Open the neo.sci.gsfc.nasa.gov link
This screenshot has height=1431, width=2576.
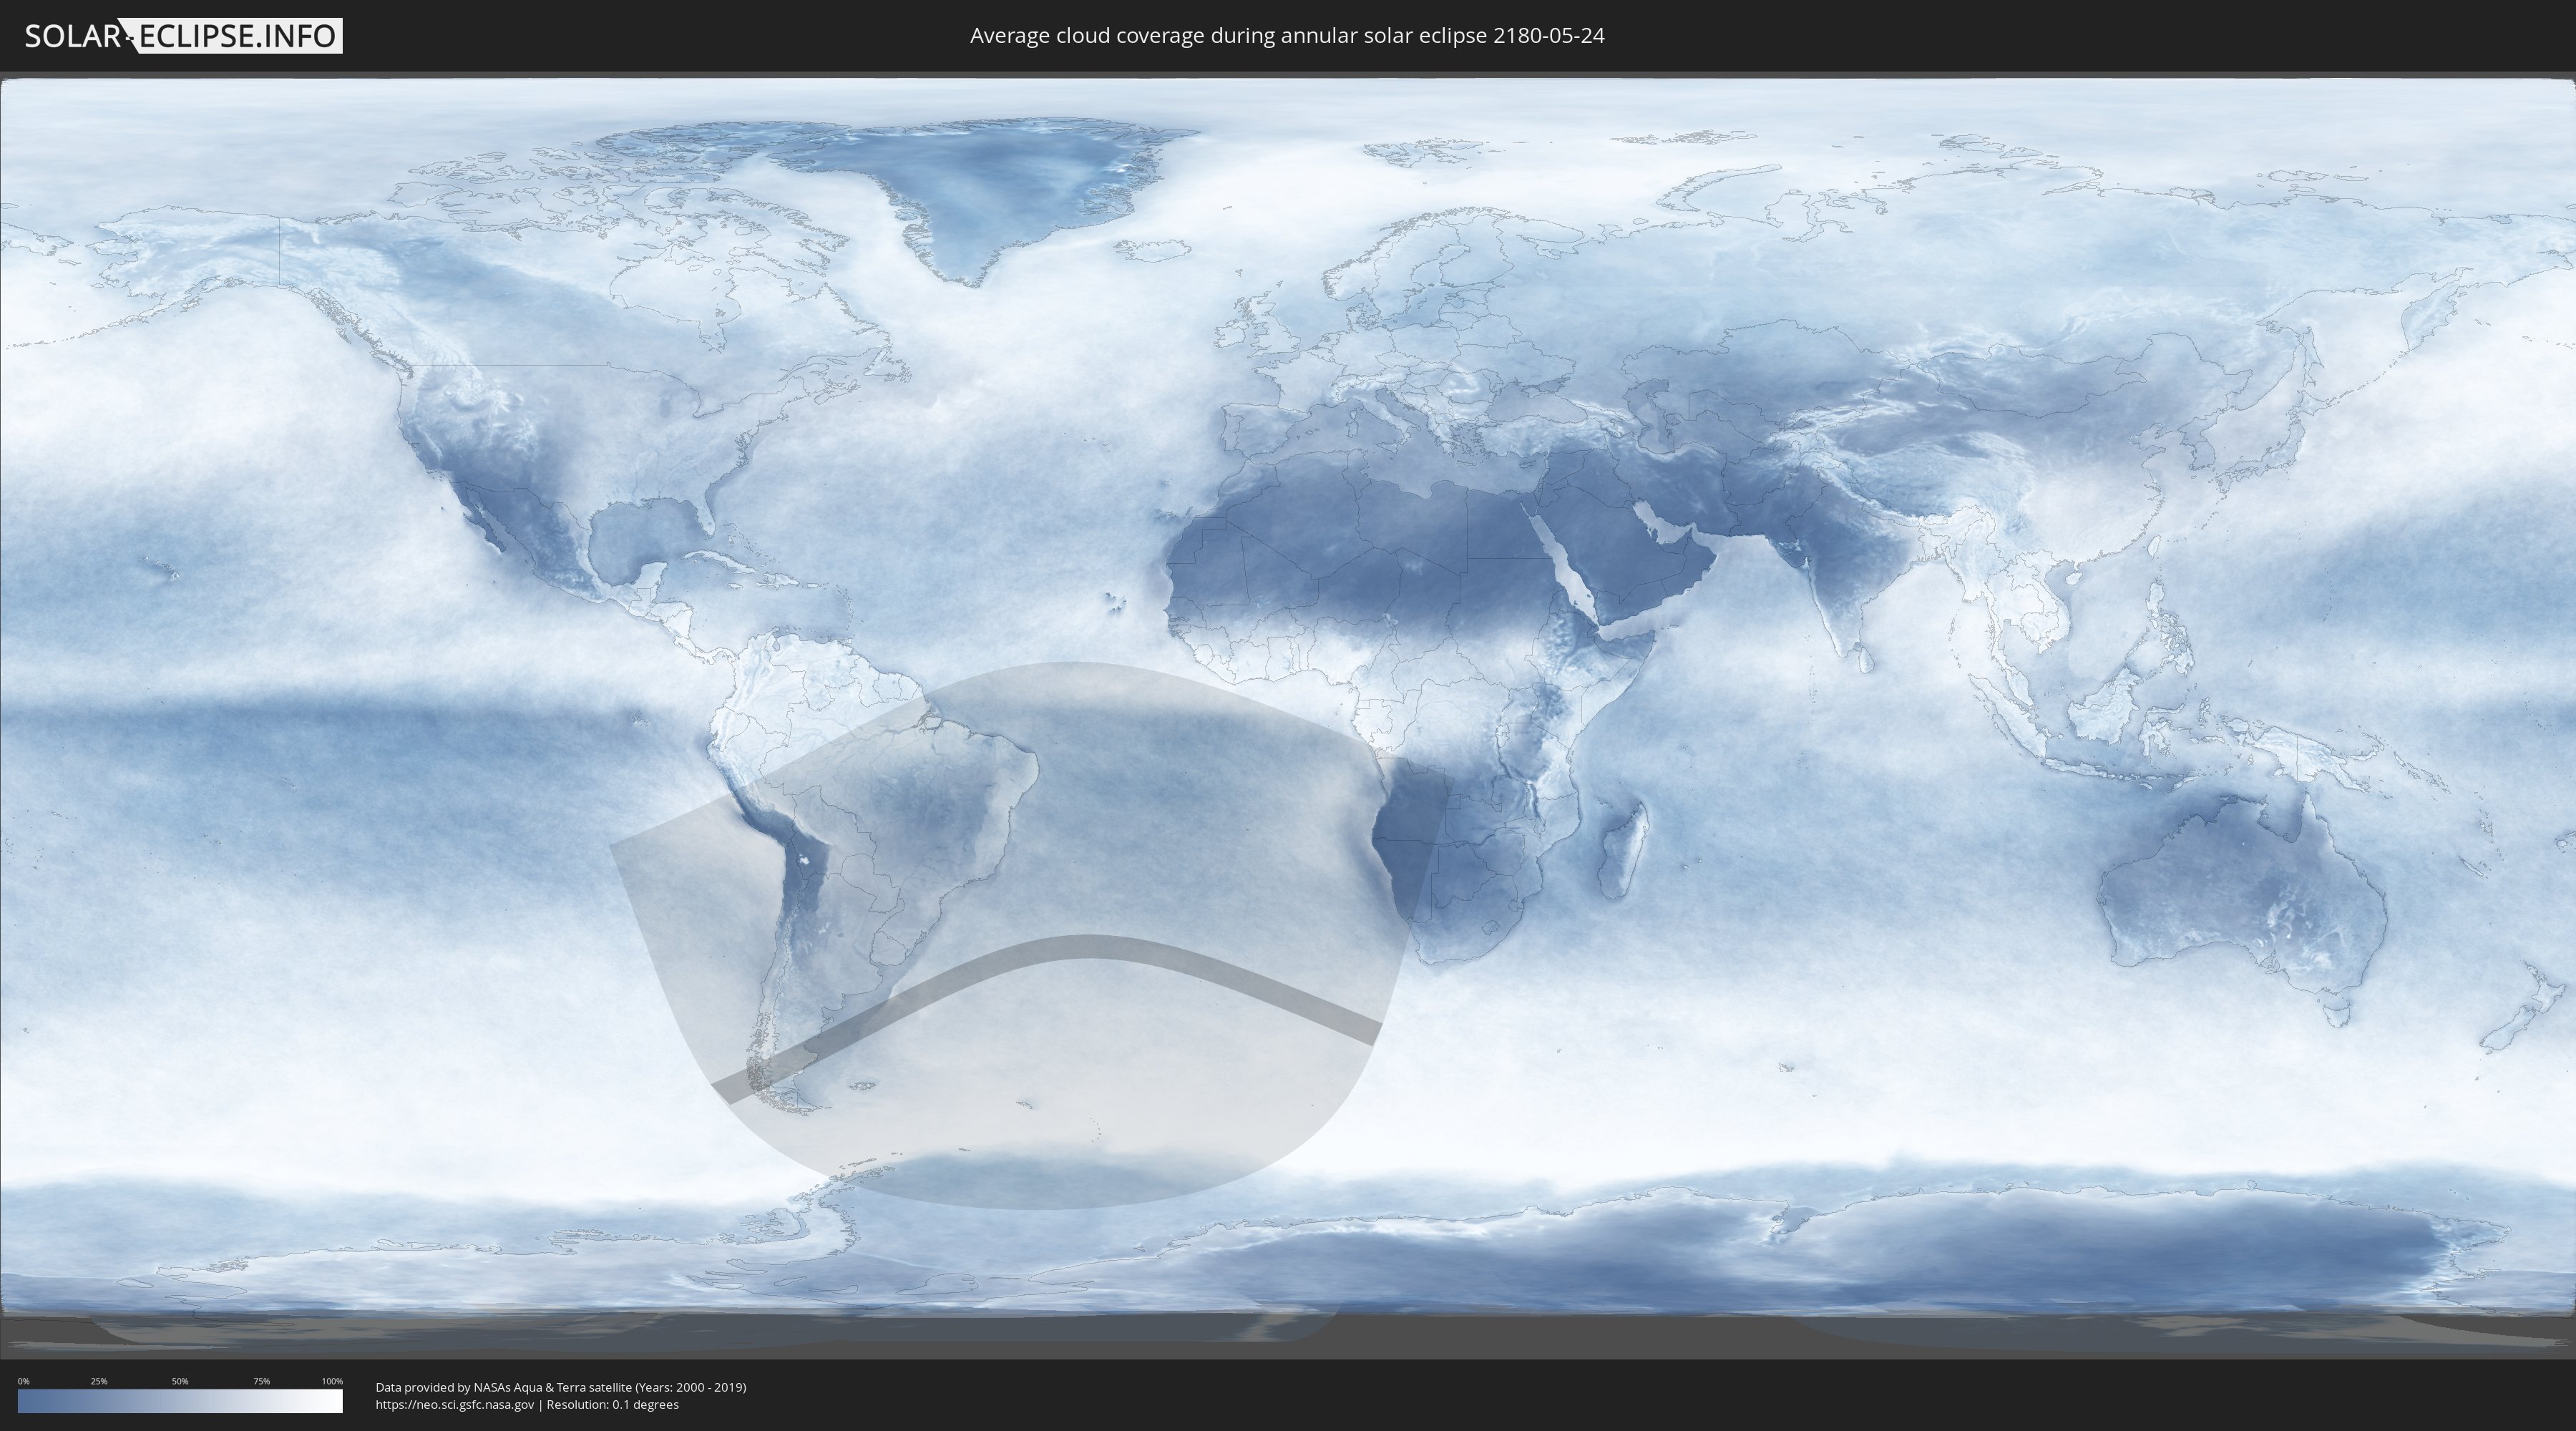click(x=455, y=1404)
